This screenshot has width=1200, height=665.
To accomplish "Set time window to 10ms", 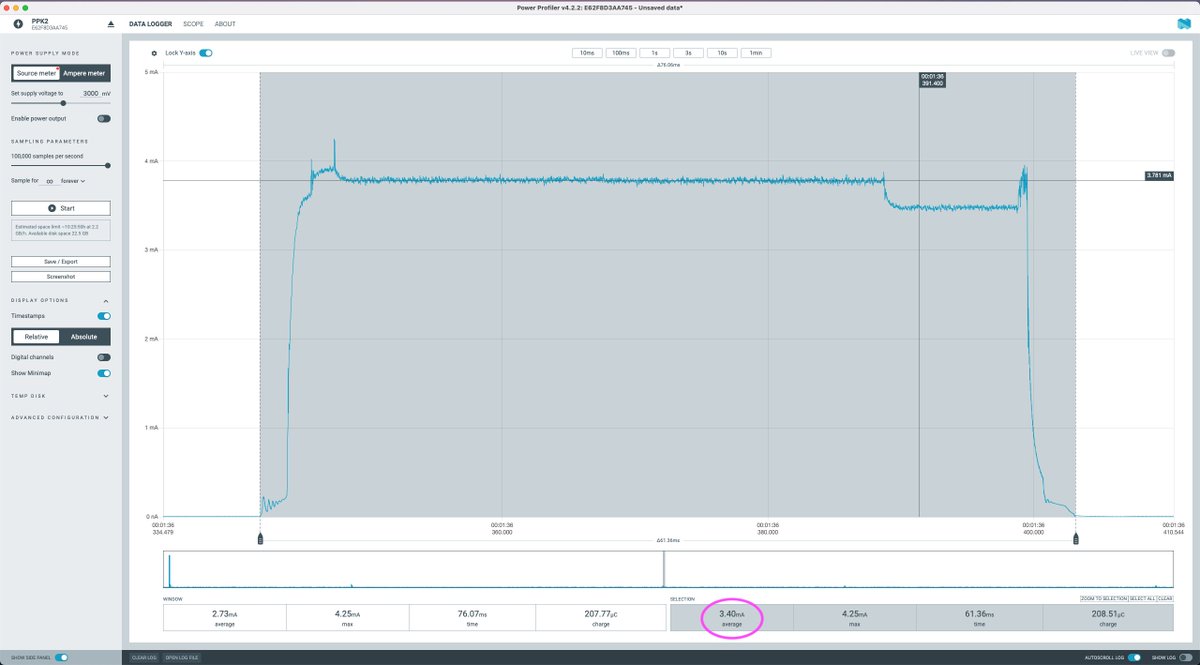I will coord(587,53).
